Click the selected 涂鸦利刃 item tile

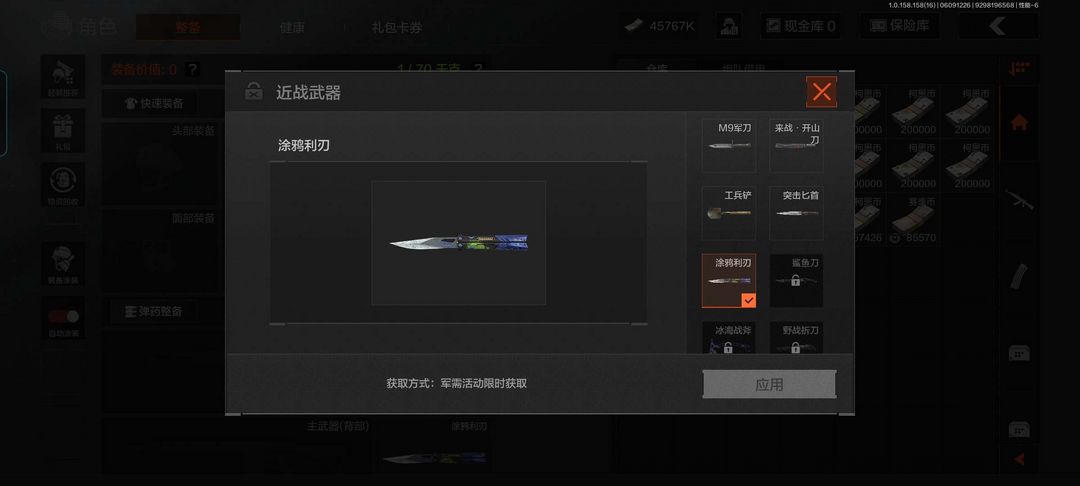tap(729, 280)
